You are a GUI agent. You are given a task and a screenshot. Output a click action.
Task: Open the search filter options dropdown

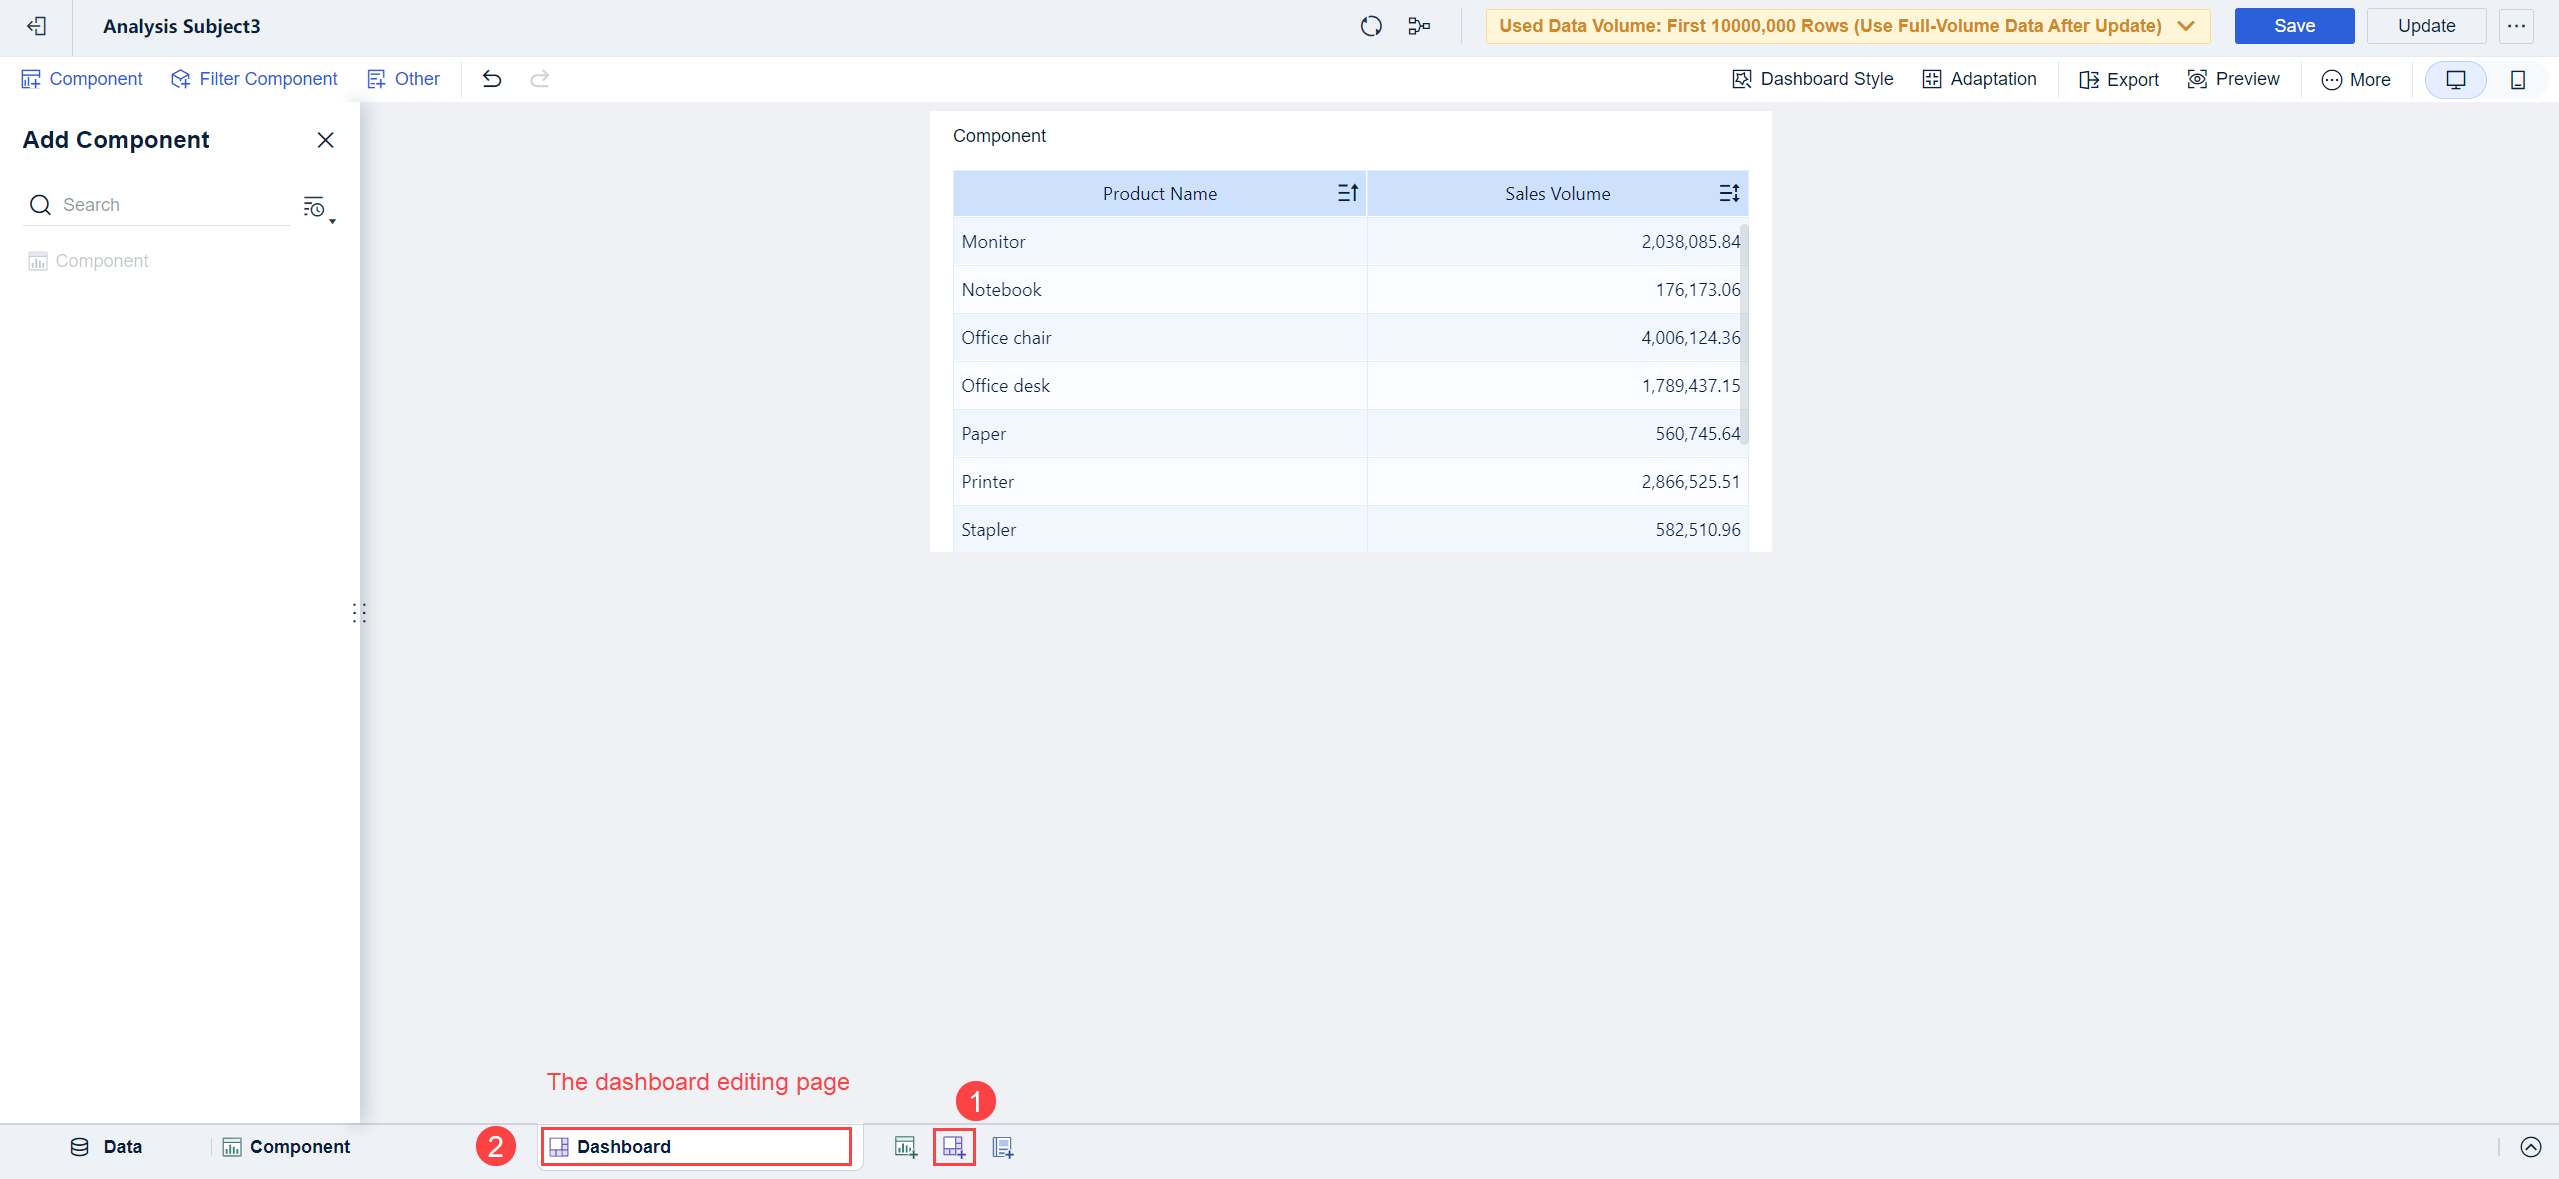click(x=317, y=207)
